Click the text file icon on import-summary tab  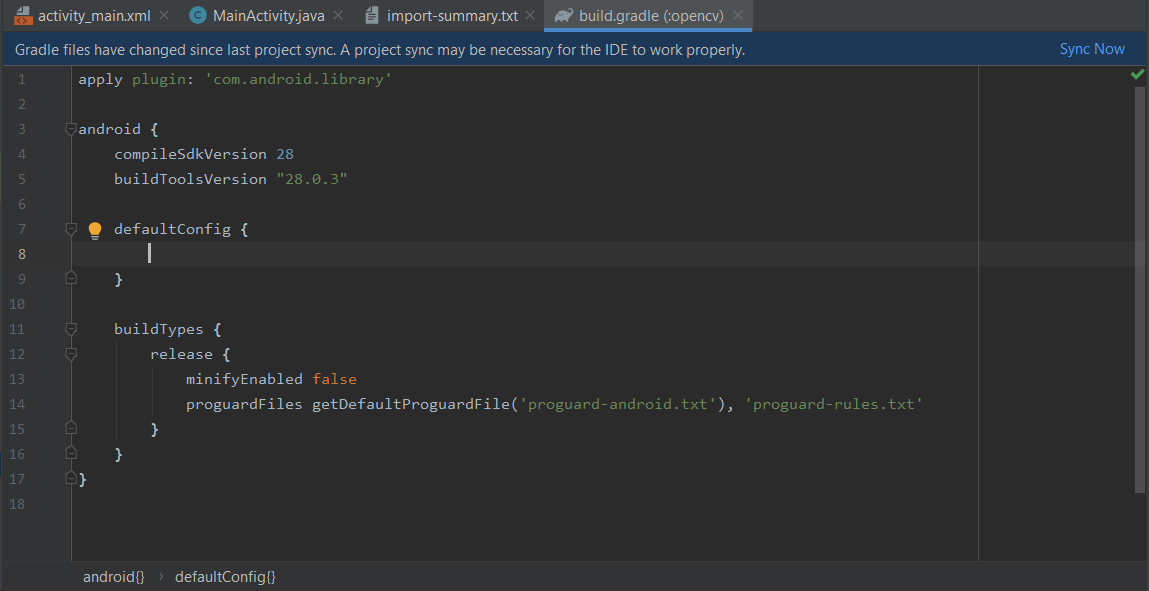pyautogui.click(x=372, y=15)
